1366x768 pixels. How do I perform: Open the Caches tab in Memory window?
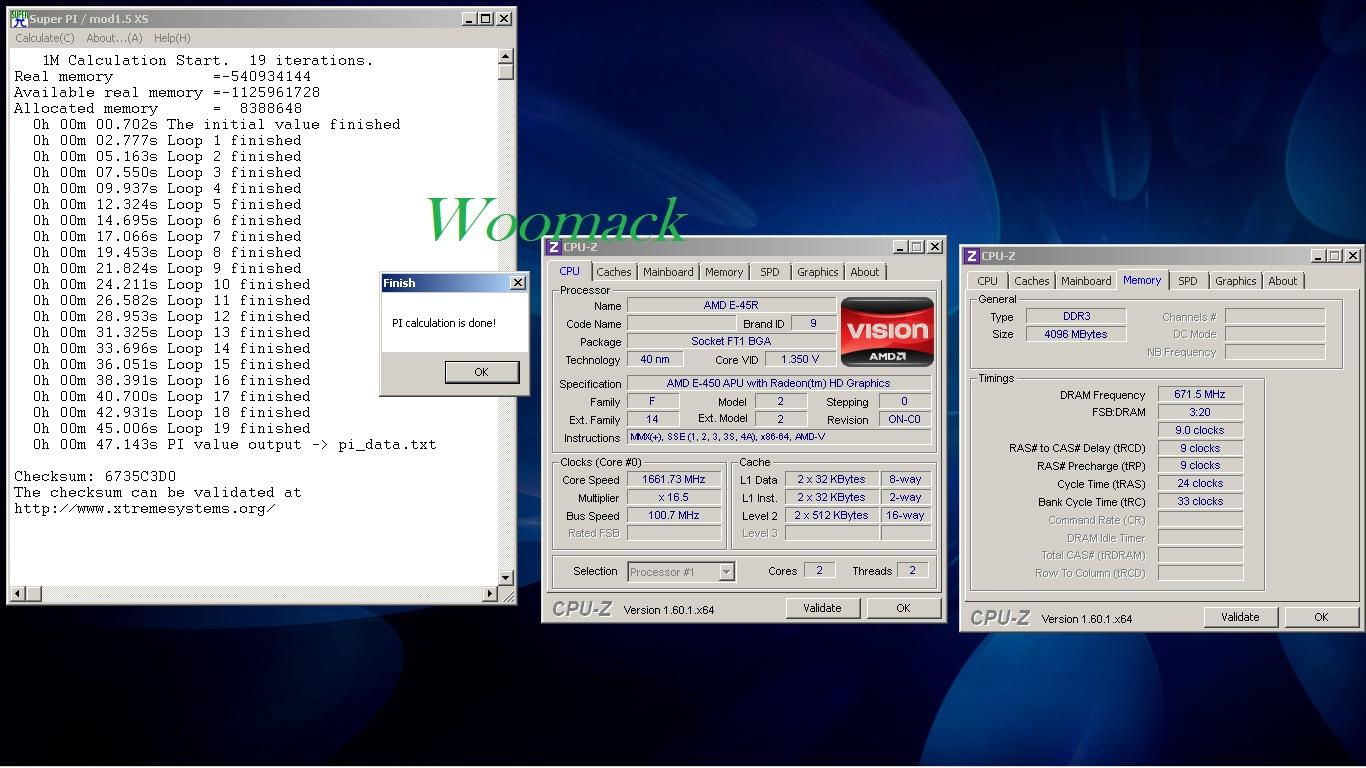[1032, 281]
